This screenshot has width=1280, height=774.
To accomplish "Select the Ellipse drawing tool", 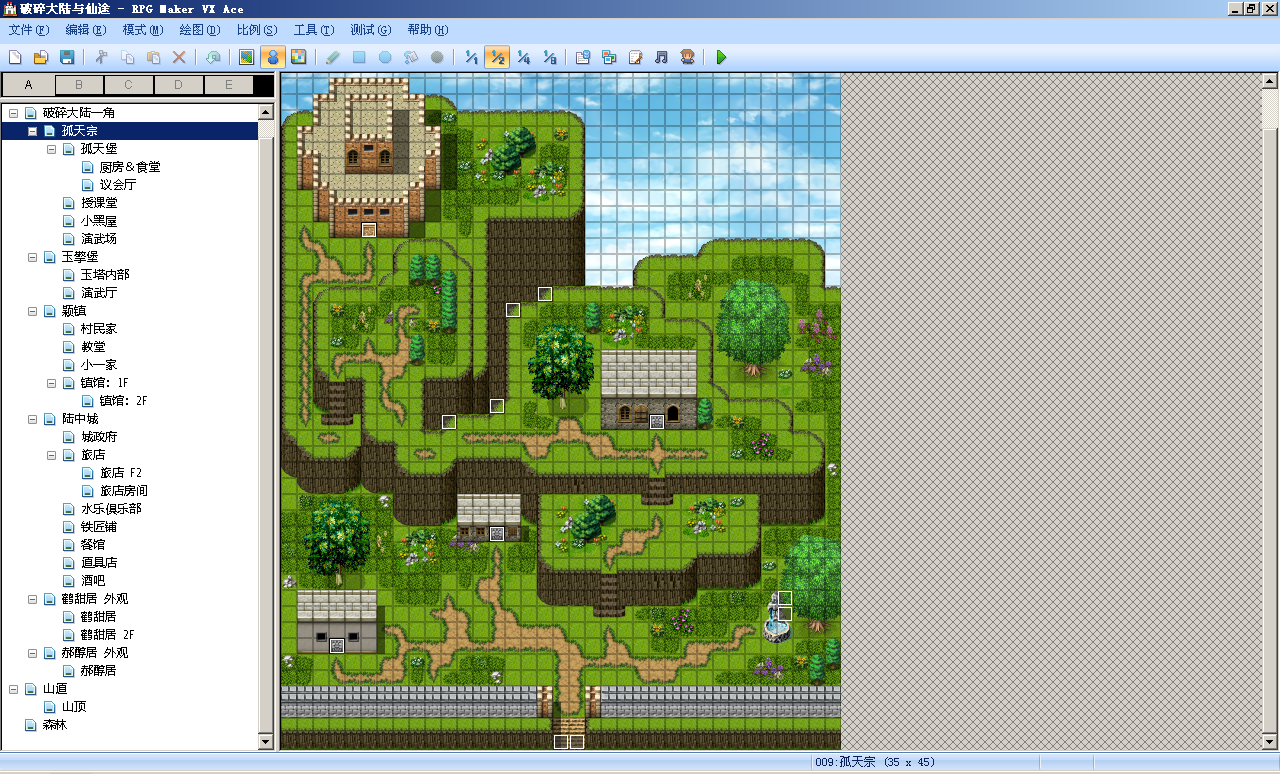I will click(385, 57).
